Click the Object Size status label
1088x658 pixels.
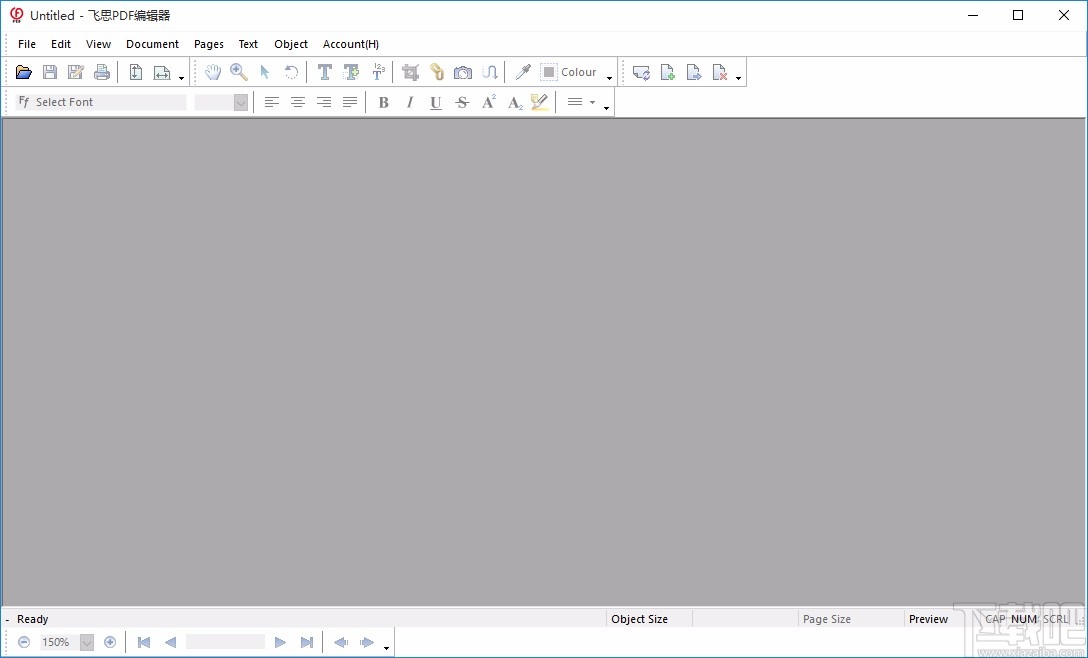pos(639,619)
